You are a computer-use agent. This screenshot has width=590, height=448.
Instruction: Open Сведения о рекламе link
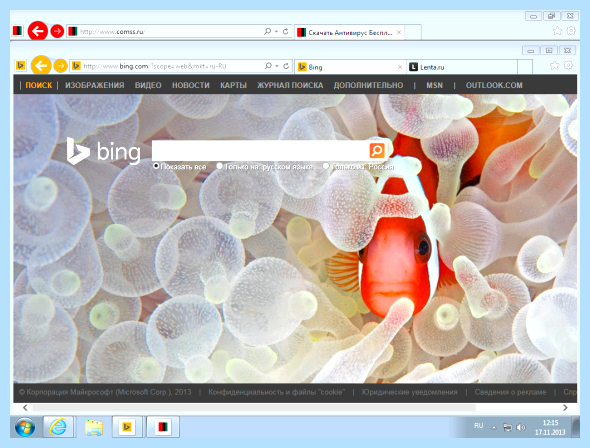point(510,392)
